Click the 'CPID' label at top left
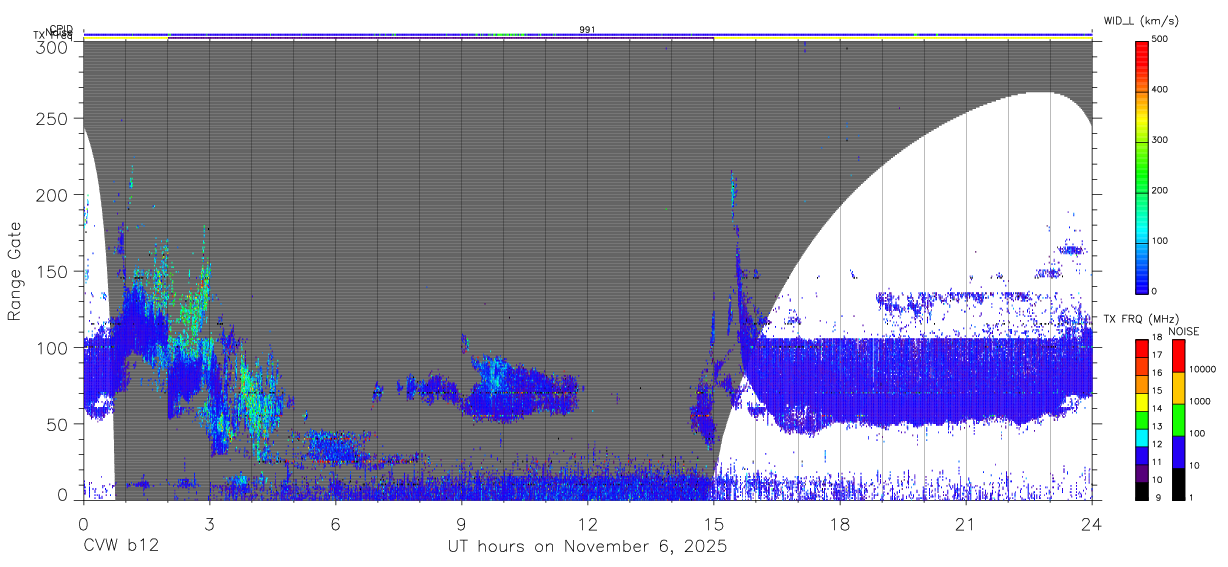Image resolution: width=1228 pixels, height=567 pixels. 61,30
